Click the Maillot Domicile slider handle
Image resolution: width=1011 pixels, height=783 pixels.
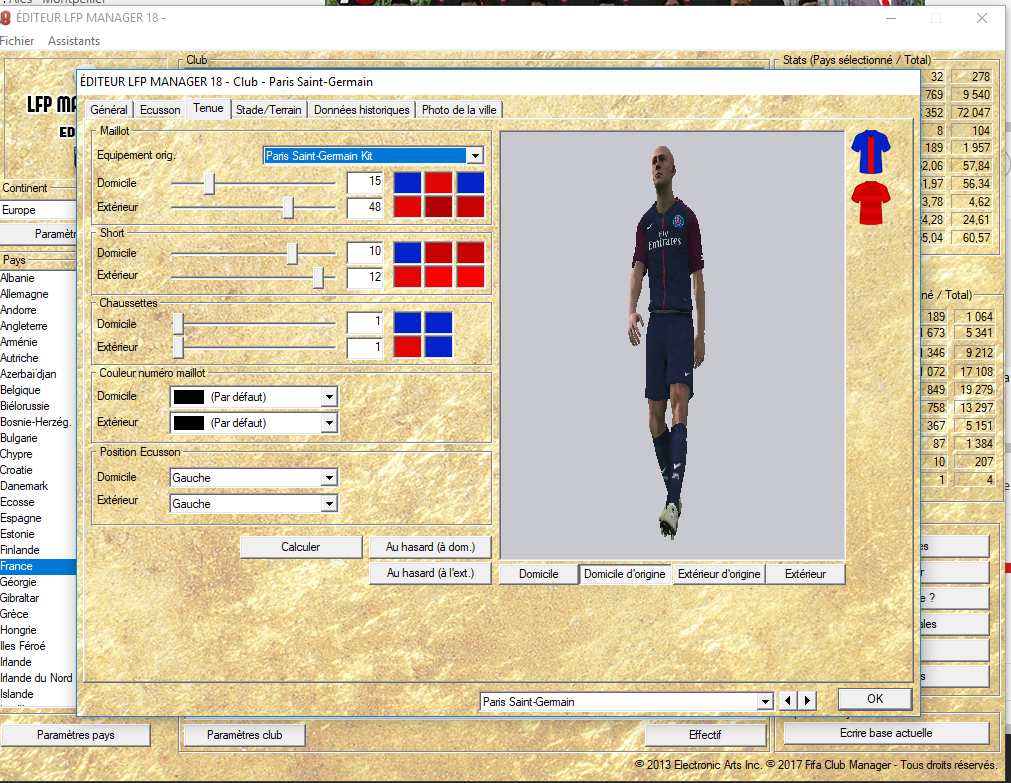tap(209, 183)
